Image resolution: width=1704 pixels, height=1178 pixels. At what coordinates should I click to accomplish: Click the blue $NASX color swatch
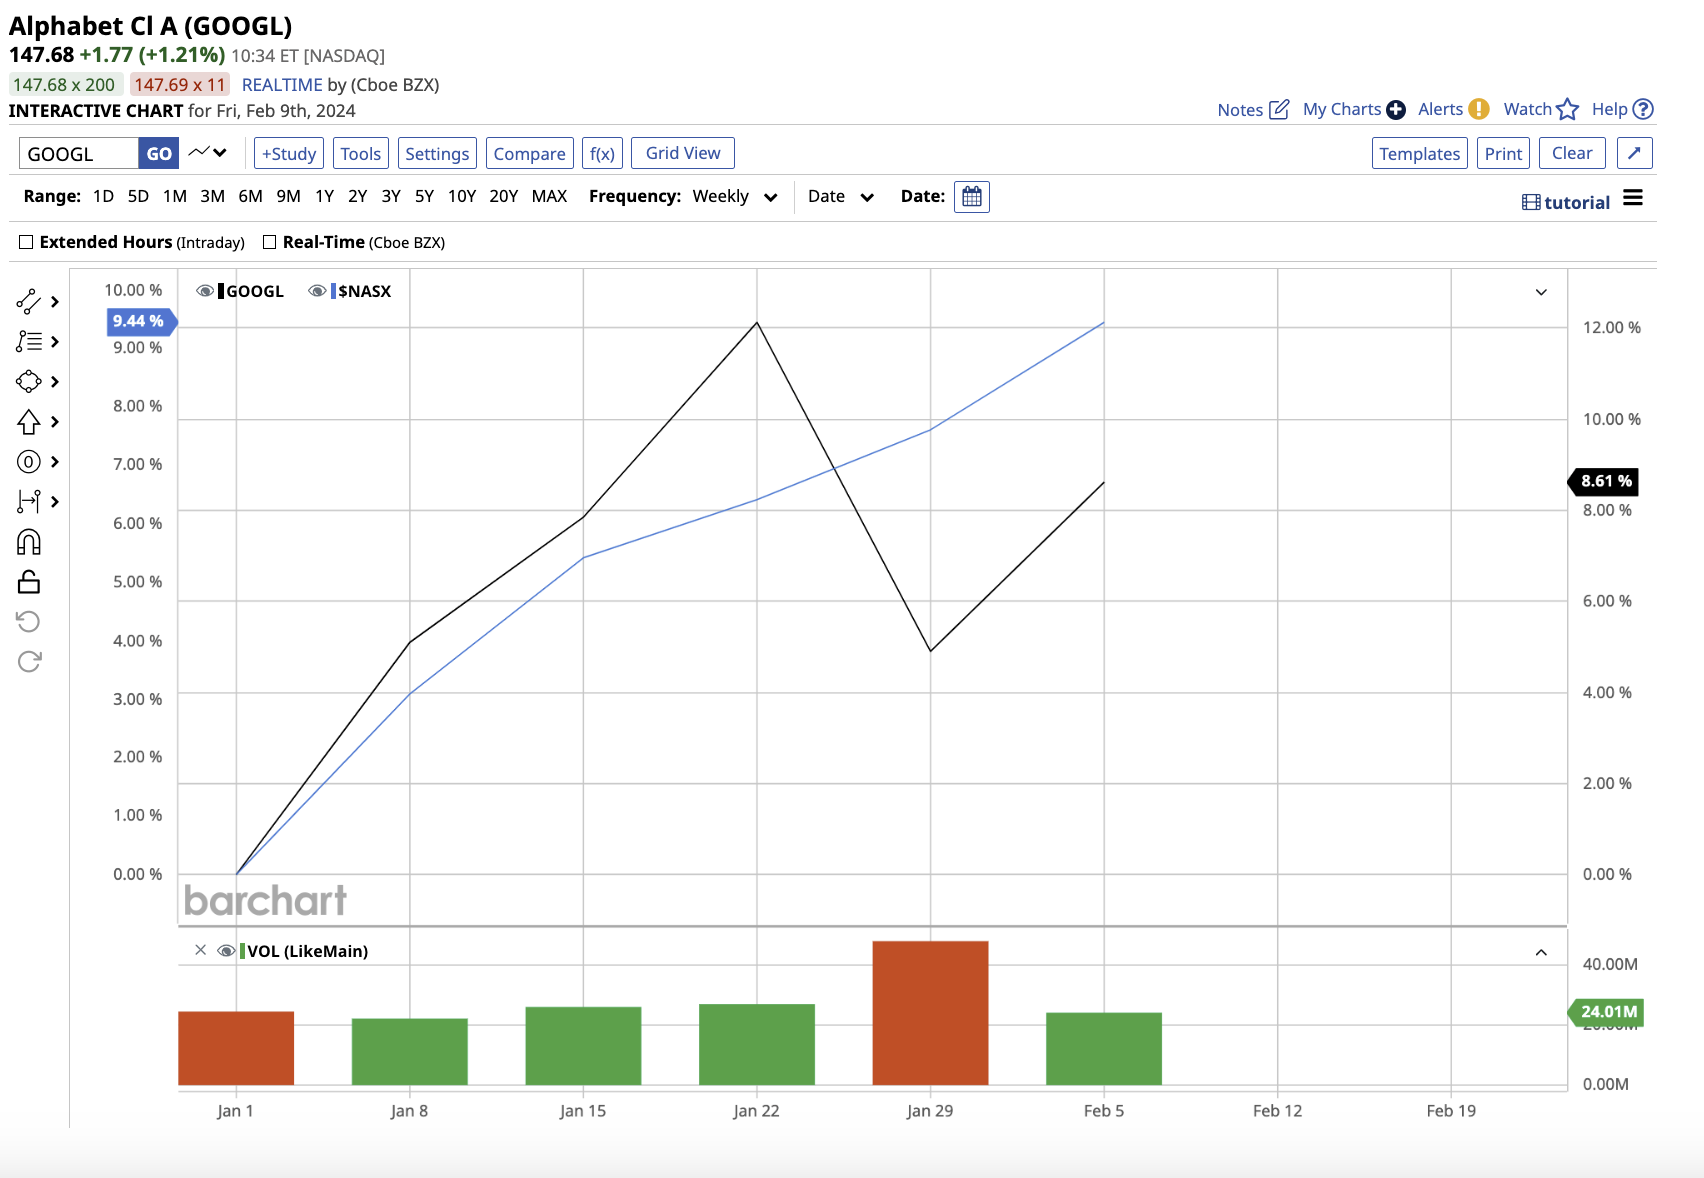coord(333,291)
